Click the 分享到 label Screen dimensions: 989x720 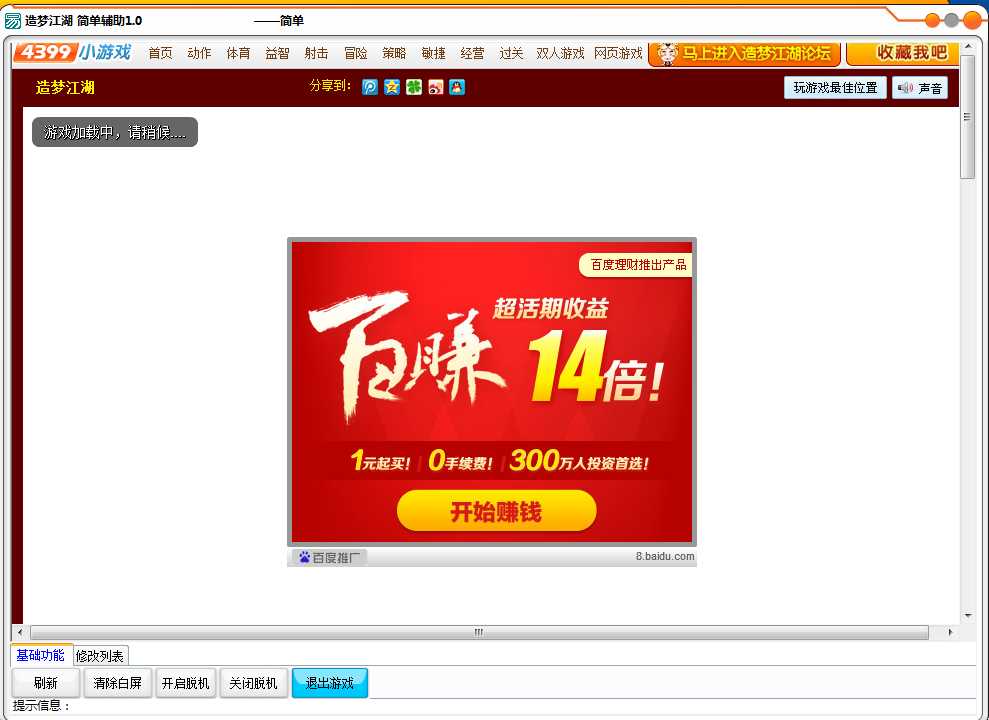click(330, 86)
